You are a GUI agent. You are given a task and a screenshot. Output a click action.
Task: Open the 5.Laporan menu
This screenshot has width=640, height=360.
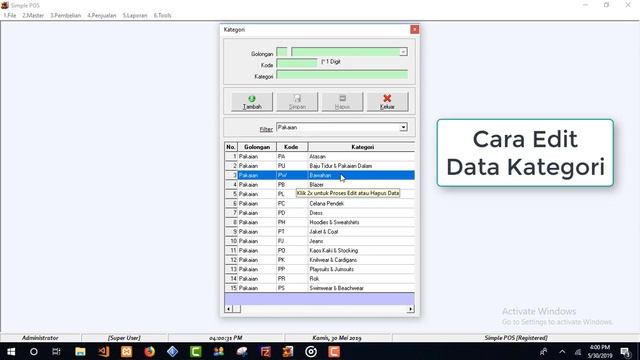point(135,16)
